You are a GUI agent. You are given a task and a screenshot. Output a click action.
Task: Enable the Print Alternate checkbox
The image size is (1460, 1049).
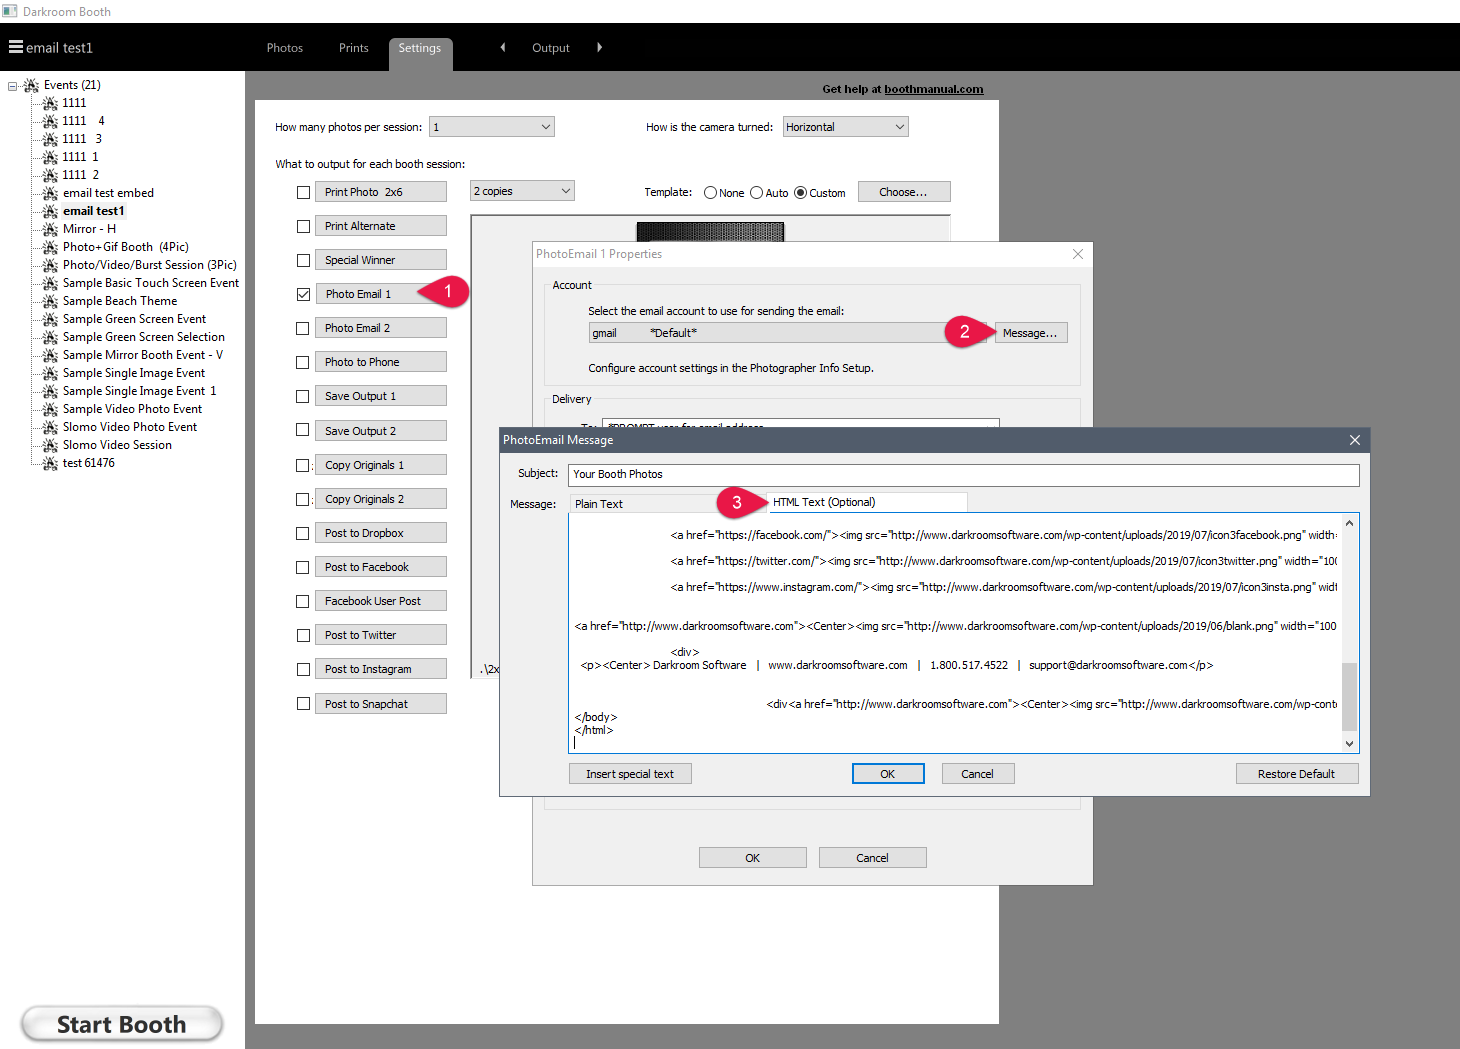click(303, 226)
